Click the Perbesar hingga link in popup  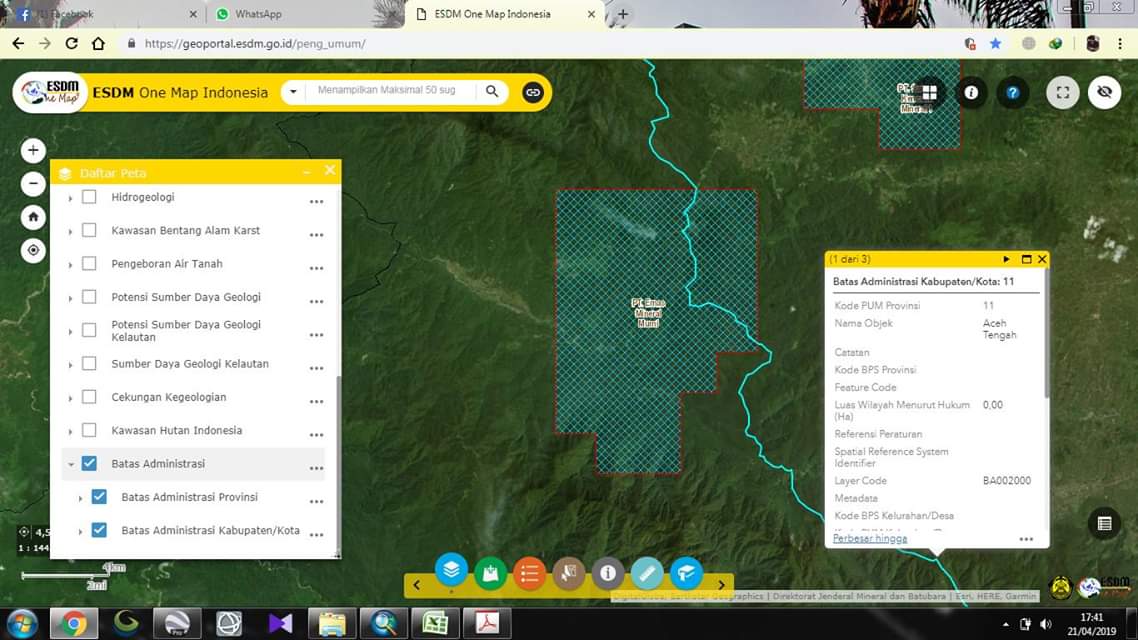tap(869, 538)
